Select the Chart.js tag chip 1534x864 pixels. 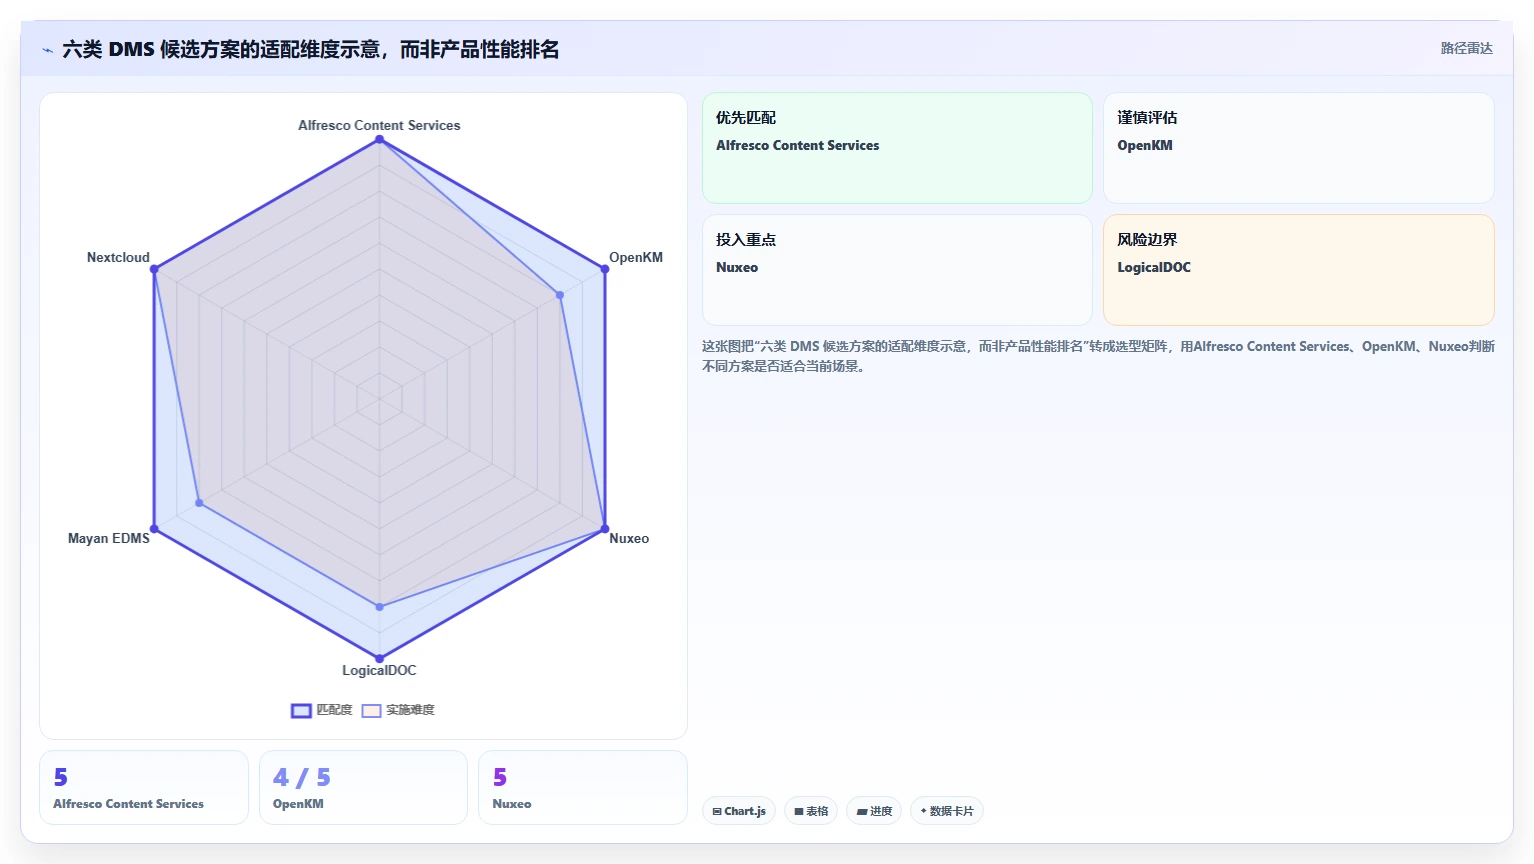click(739, 811)
